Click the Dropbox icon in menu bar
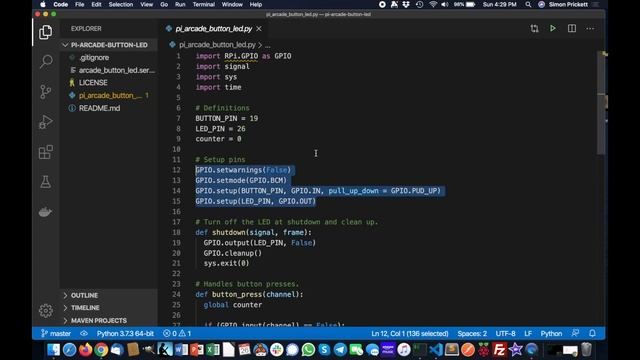 tap(406, 4)
